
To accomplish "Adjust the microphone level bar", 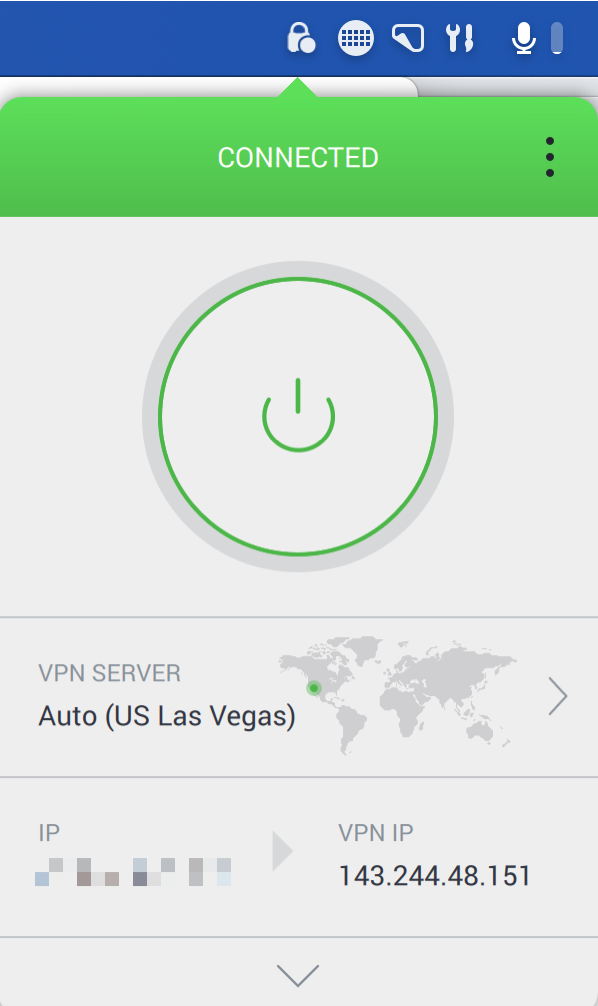I will click(x=557, y=38).
